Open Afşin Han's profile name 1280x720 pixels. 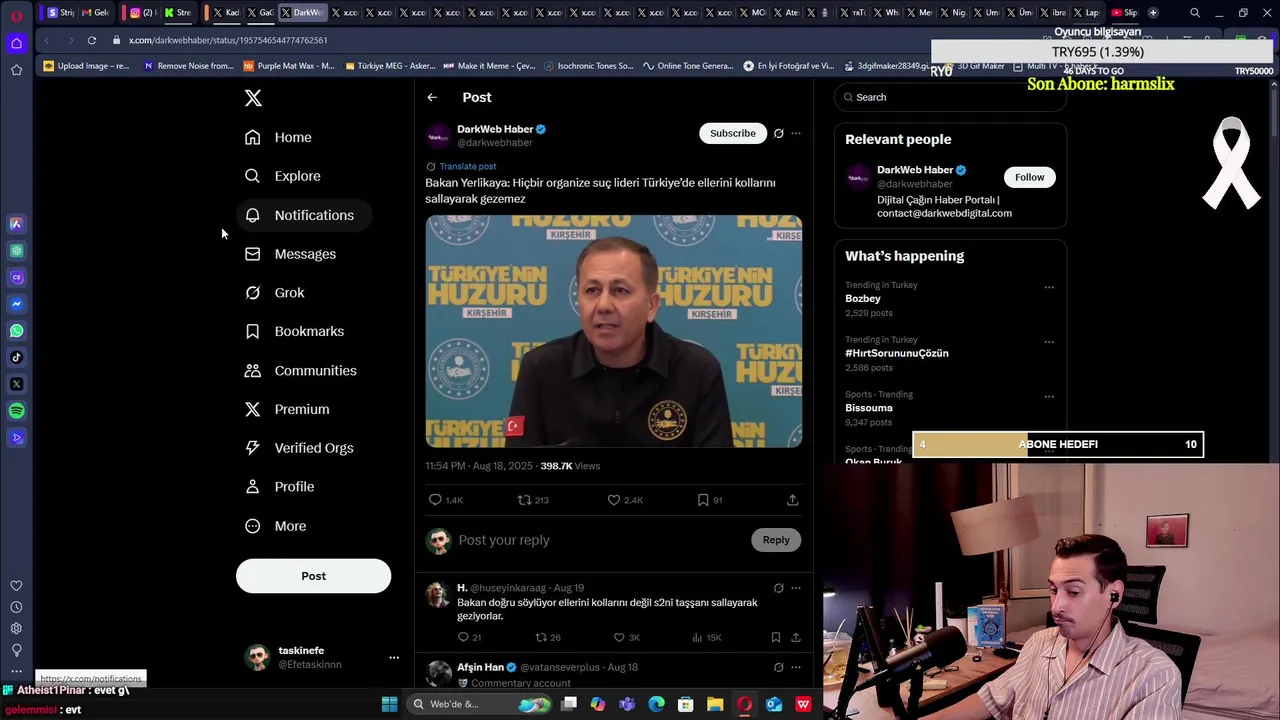pos(480,667)
